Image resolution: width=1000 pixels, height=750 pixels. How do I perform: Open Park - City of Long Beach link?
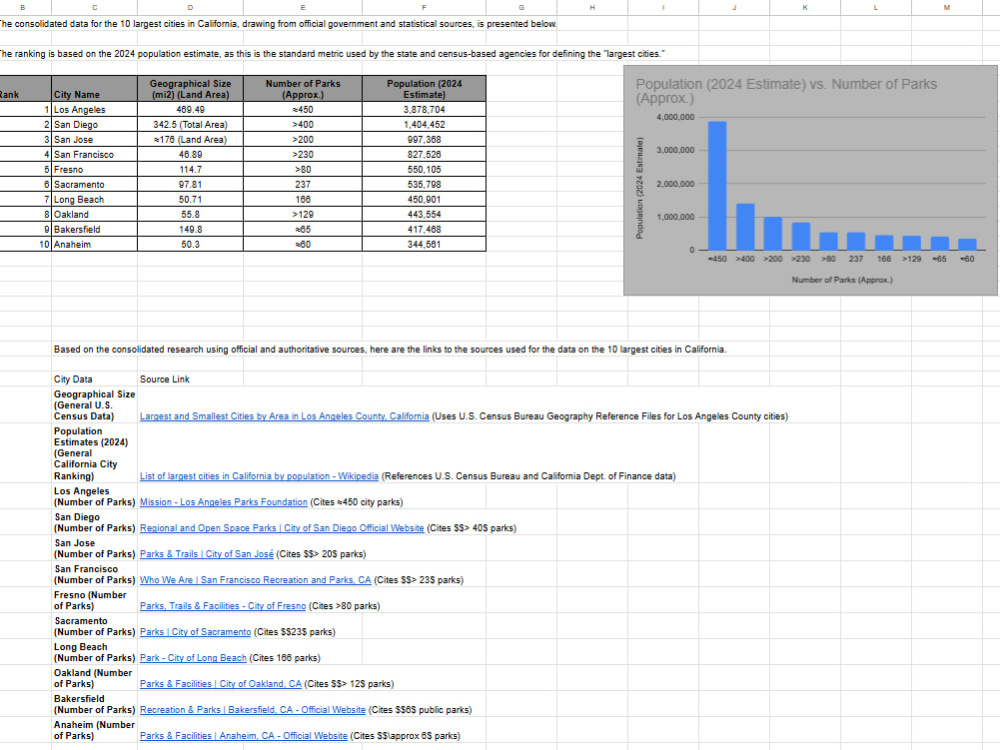[x=193, y=658]
